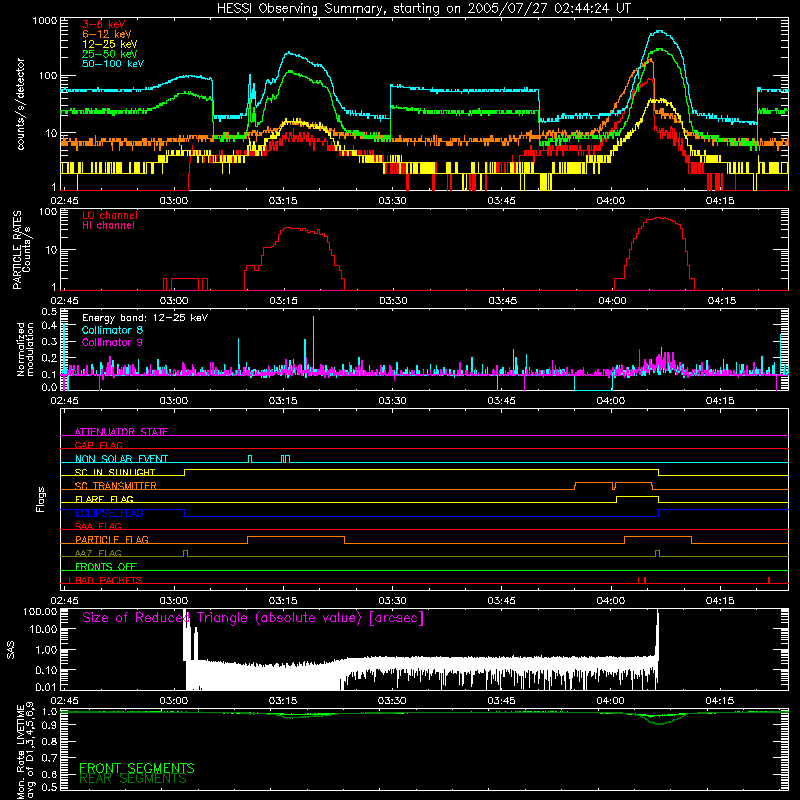The width and height of the screenshot is (800, 800).
Task: Click the FRONTS OFF flag label
Action: 106,566
